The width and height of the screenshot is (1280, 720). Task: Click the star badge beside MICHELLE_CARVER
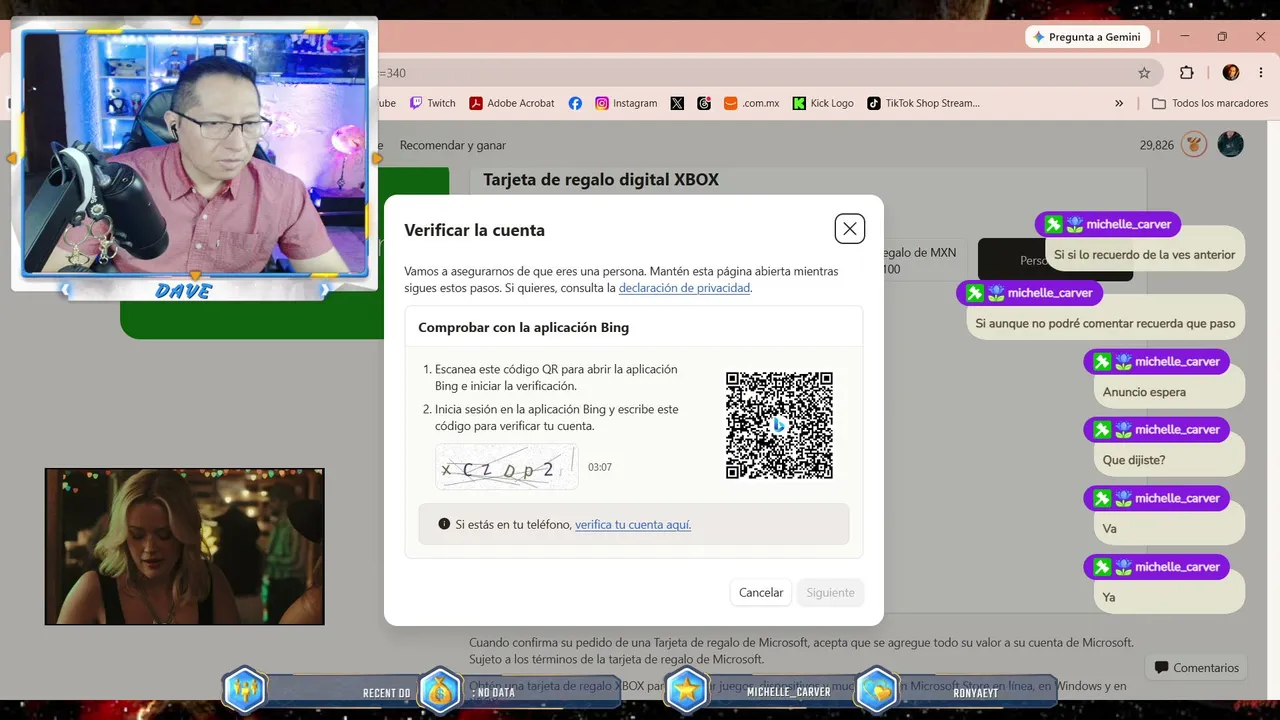click(x=687, y=690)
